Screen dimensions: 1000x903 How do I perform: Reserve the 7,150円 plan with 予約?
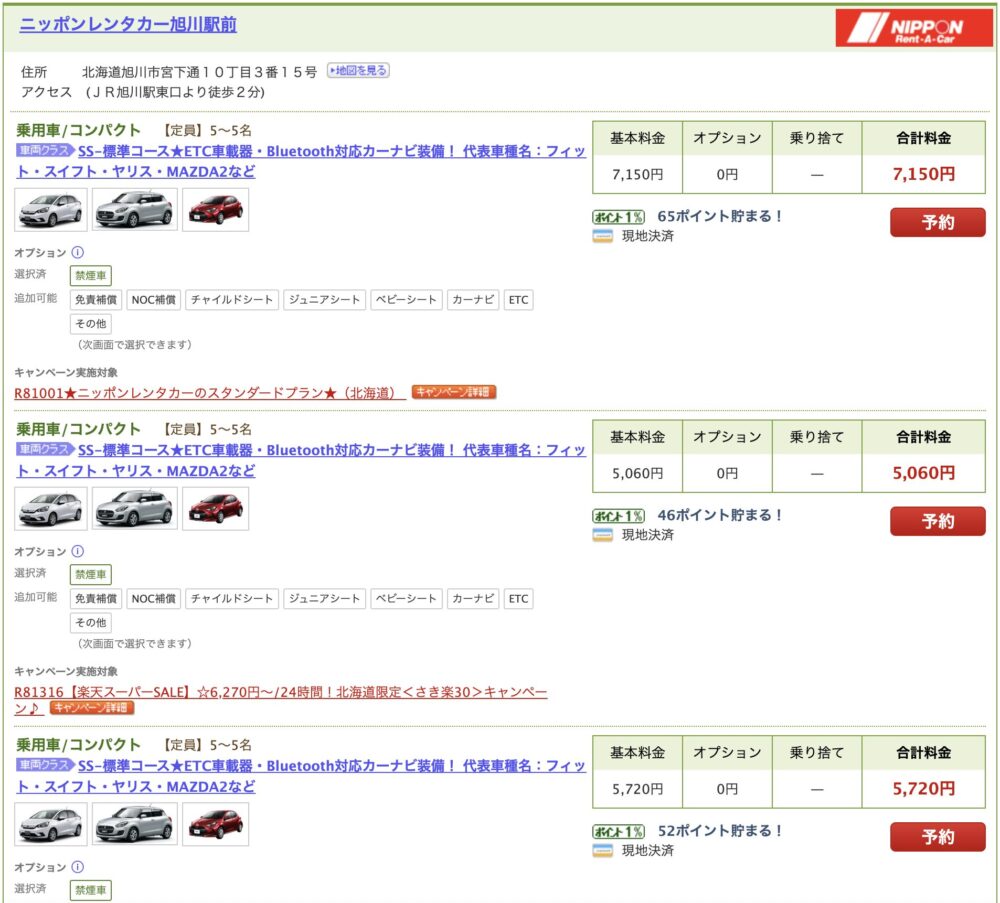coord(938,222)
